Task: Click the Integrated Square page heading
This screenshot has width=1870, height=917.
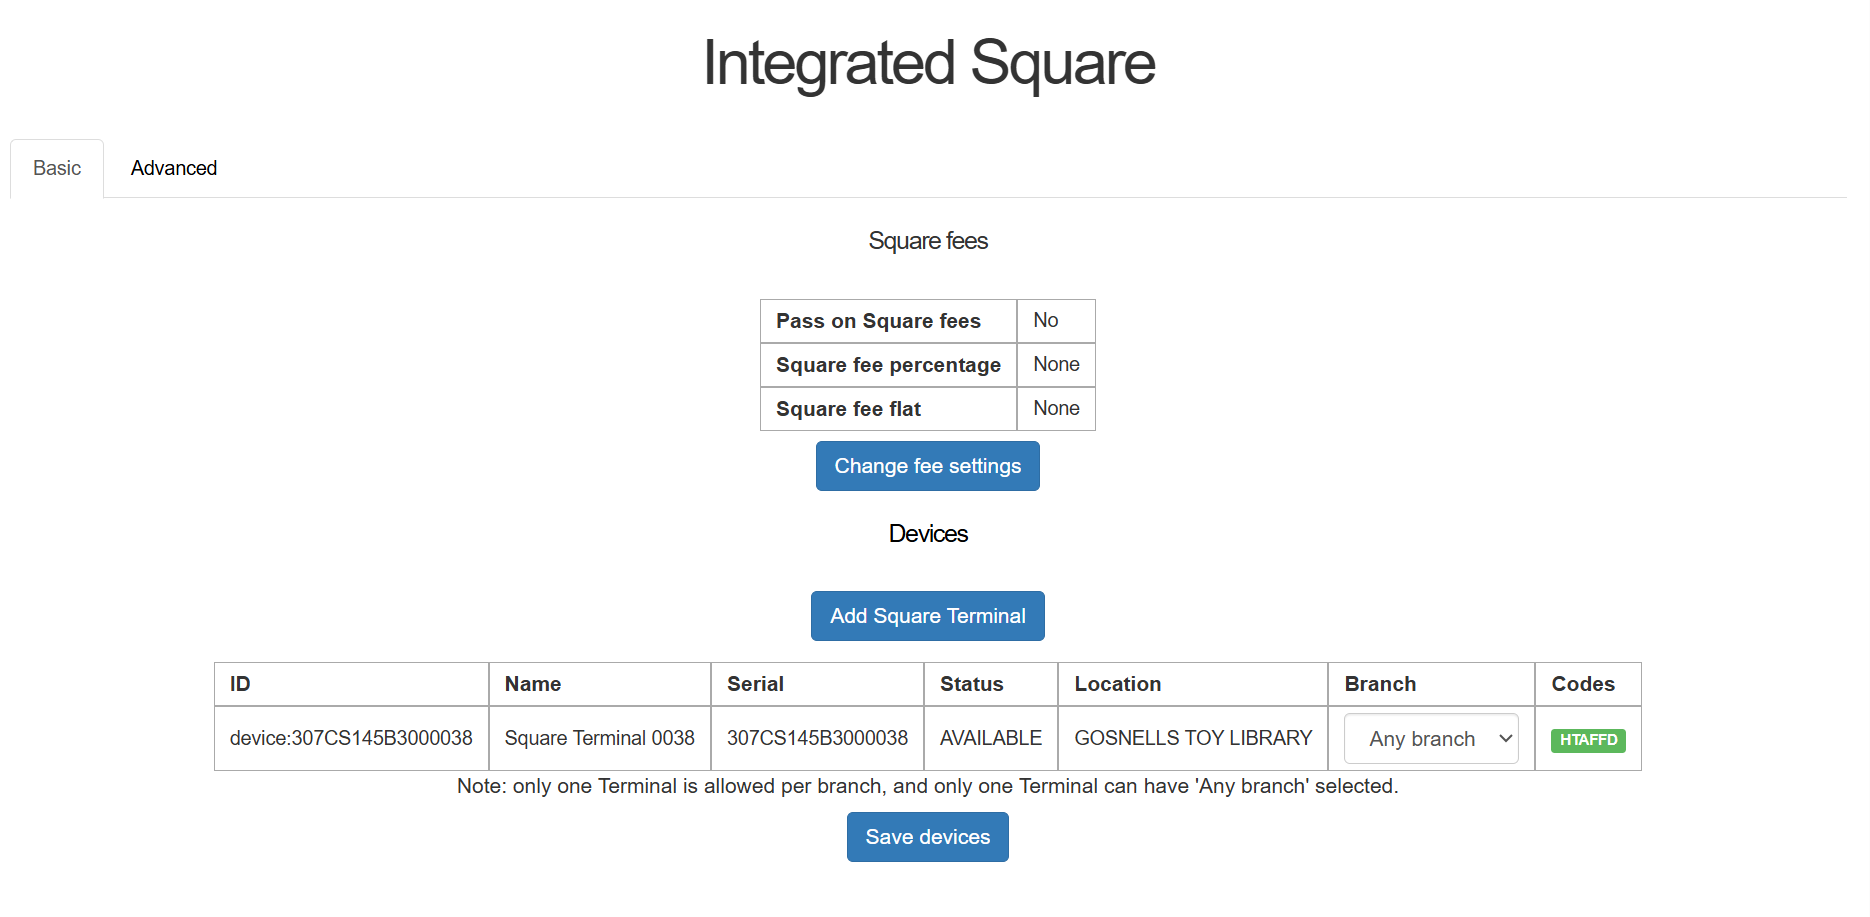Action: point(928,62)
